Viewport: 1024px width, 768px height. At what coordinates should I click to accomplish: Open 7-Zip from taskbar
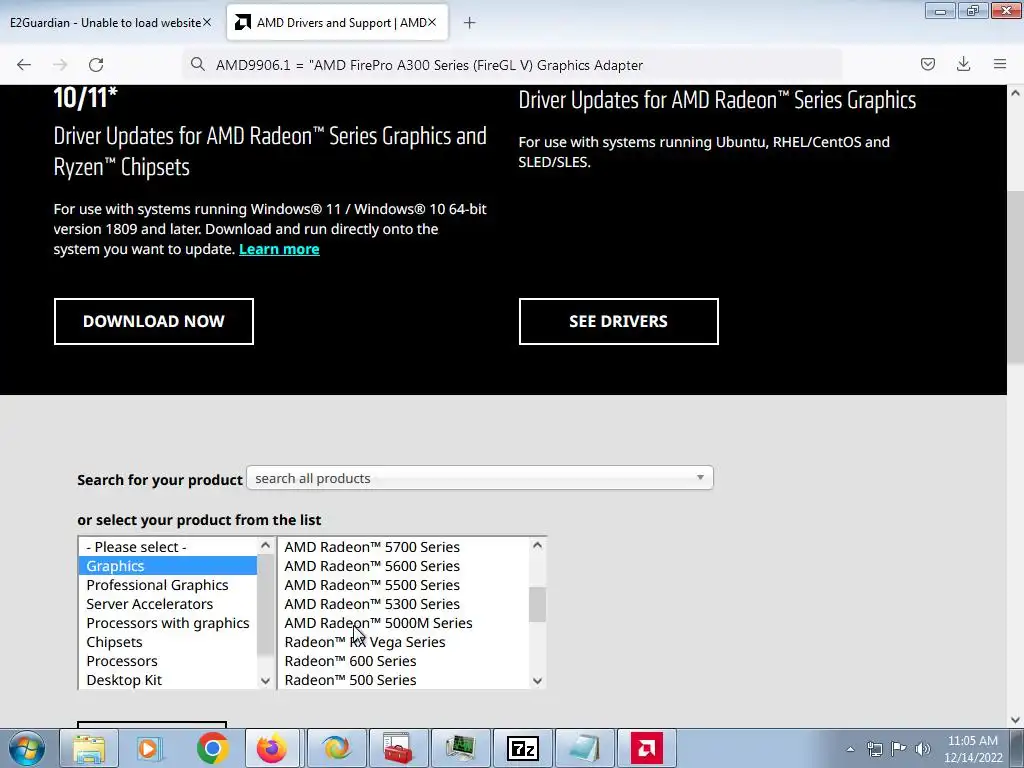(522, 748)
